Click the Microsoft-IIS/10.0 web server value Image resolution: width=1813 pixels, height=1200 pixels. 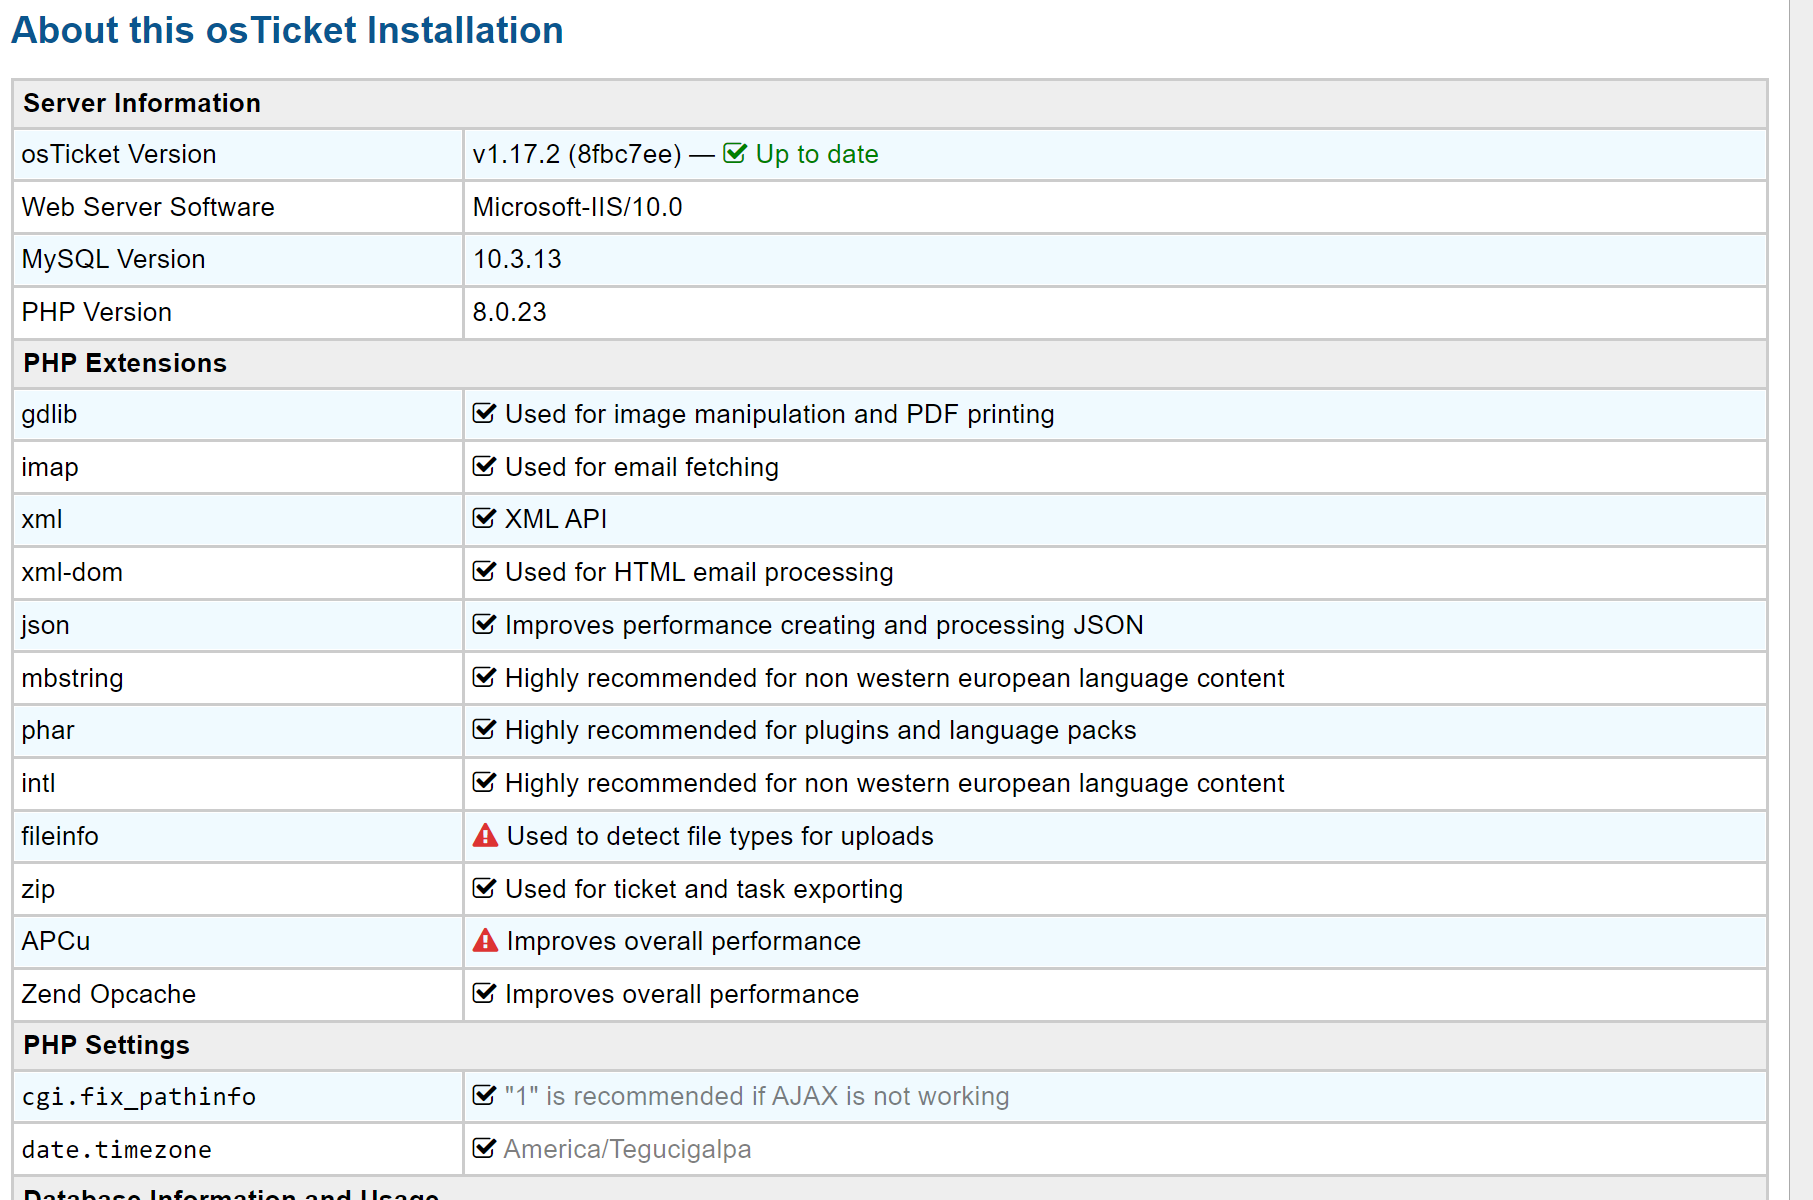click(577, 207)
